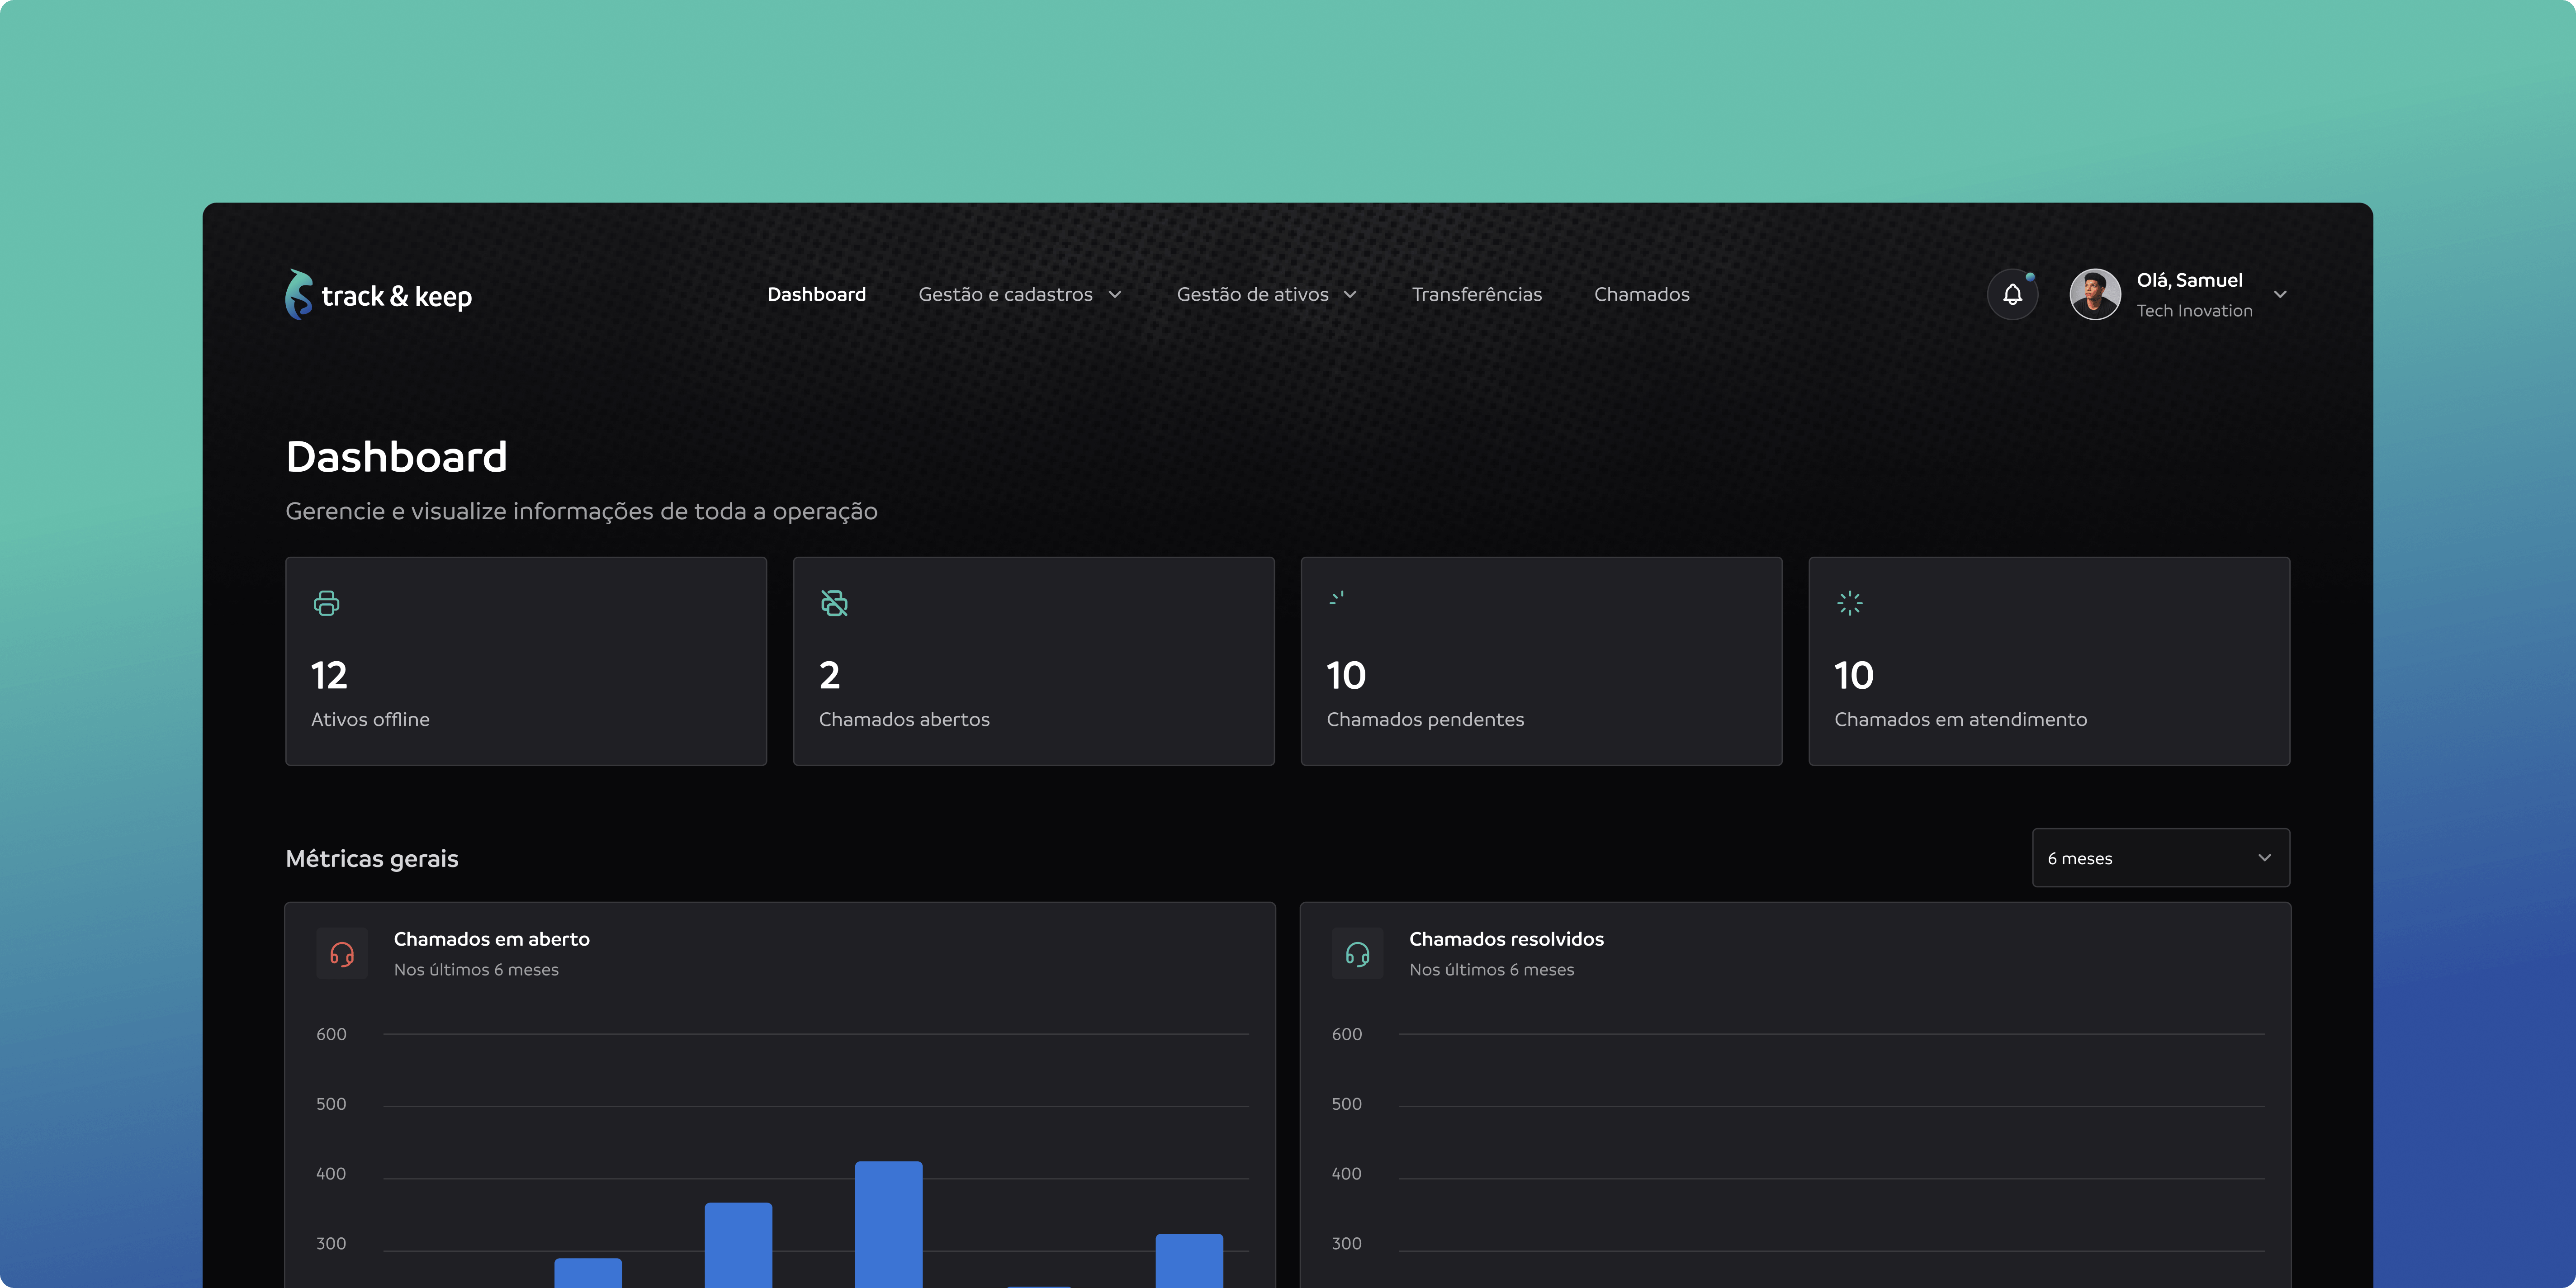The image size is (2576, 1288).
Task: Navigate to Chamados in top nav
Action: (1641, 294)
